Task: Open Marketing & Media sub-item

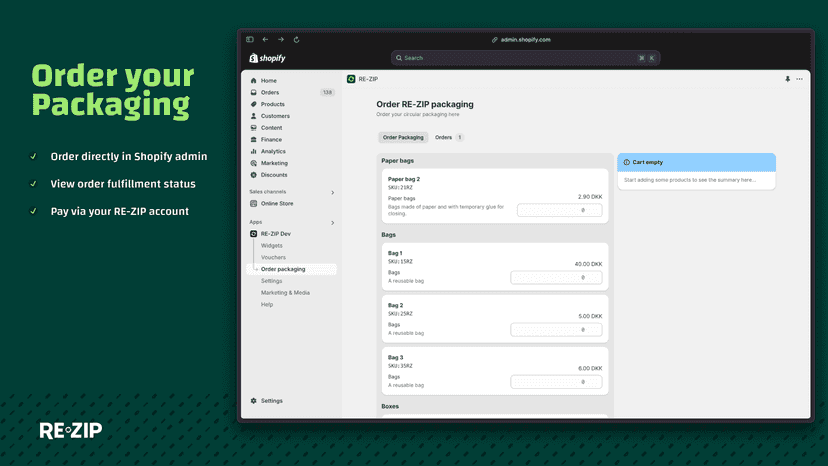Action: coord(285,293)
